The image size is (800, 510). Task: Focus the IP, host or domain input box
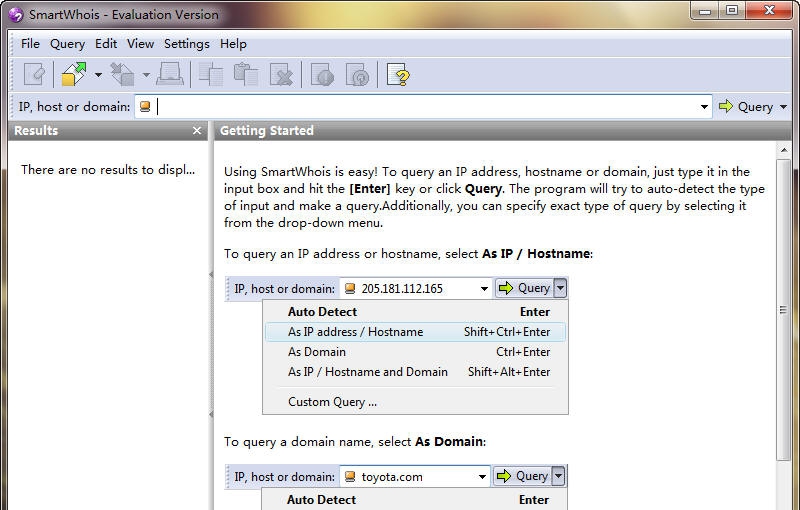pos(423,107)
